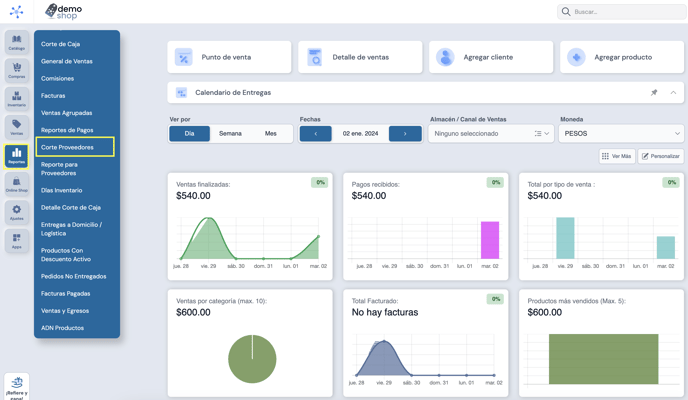This screenshot has height=400, width=688.
Task: Open Reporte para Proveedores menu item
Action: coord(59,169)
